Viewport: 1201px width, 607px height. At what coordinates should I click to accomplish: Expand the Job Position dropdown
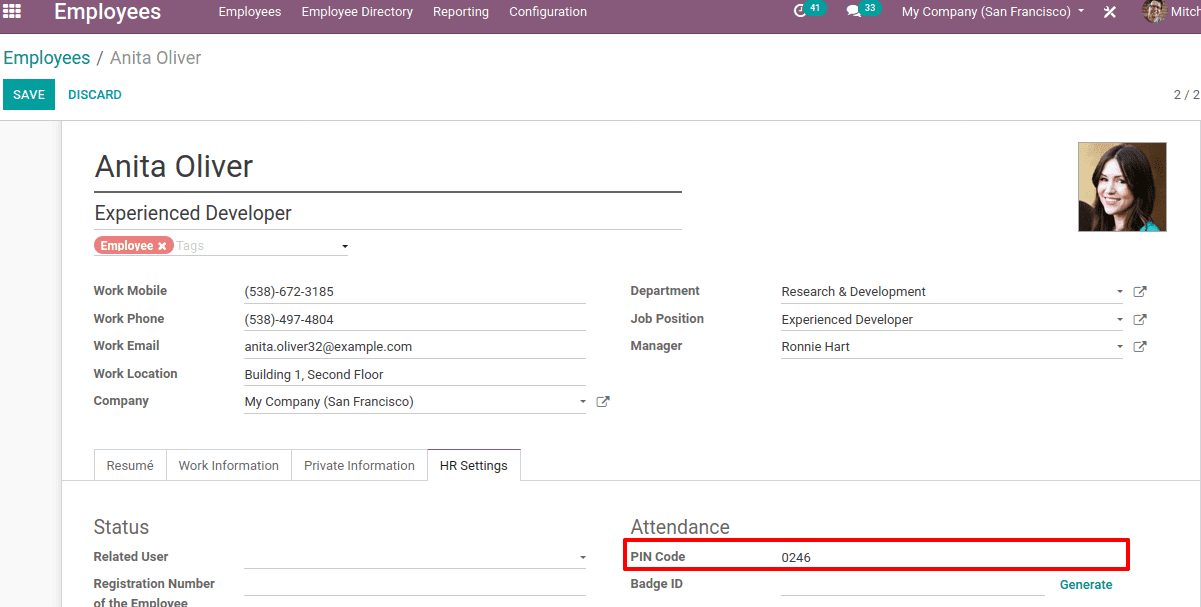pos(1120,320)
